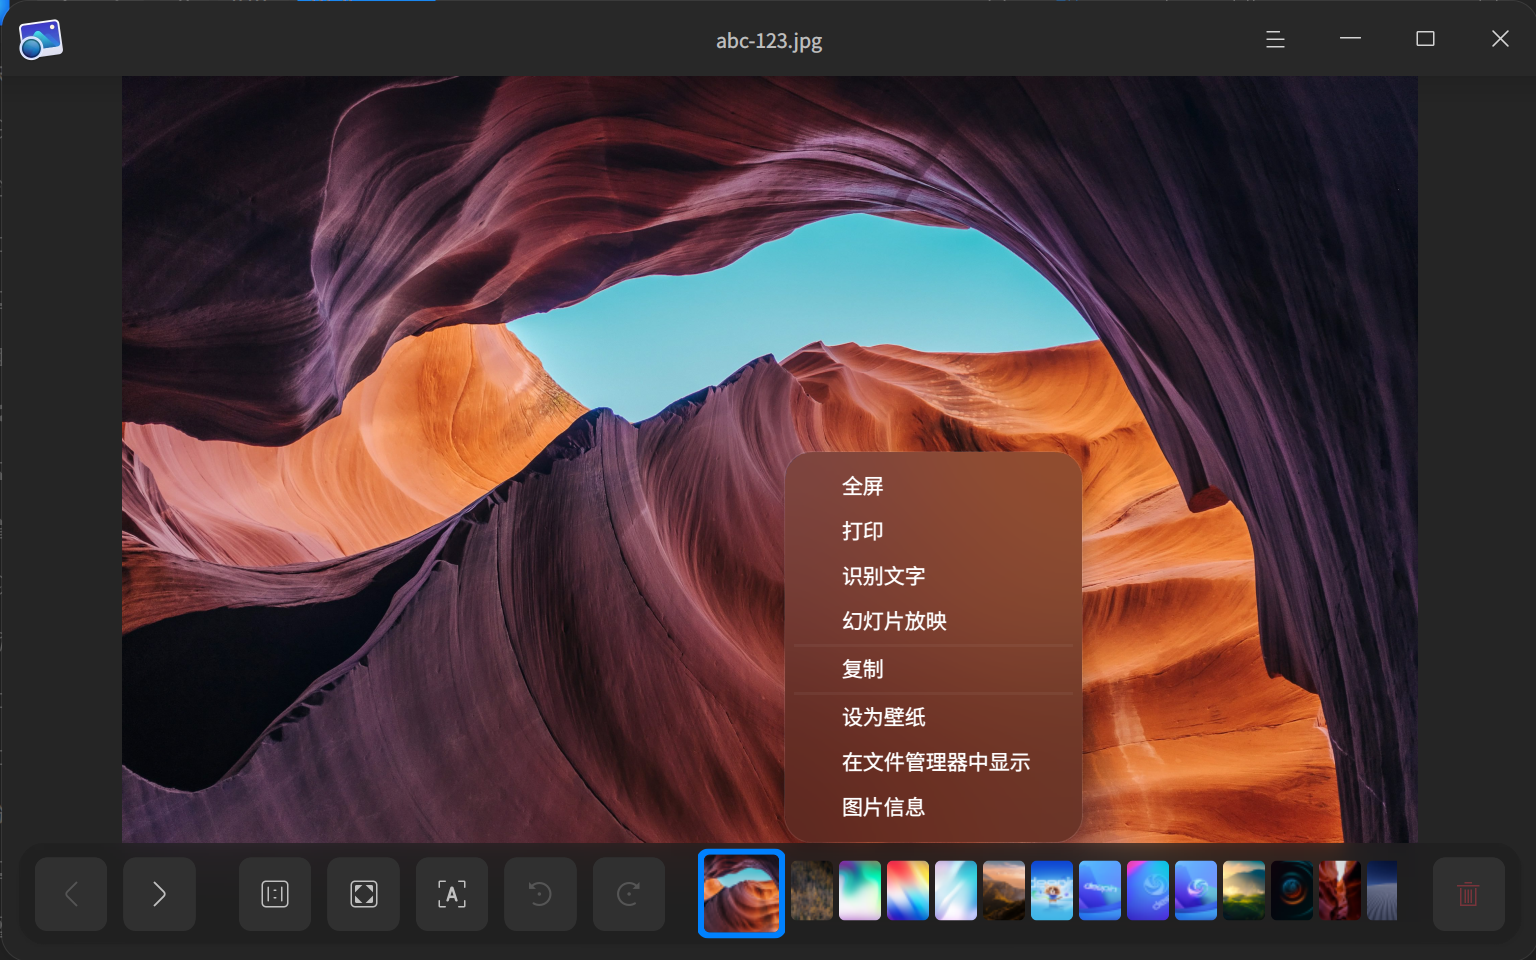Choose 复制 in the context menu
The image size is (1536, 960).
click(933, 669)
